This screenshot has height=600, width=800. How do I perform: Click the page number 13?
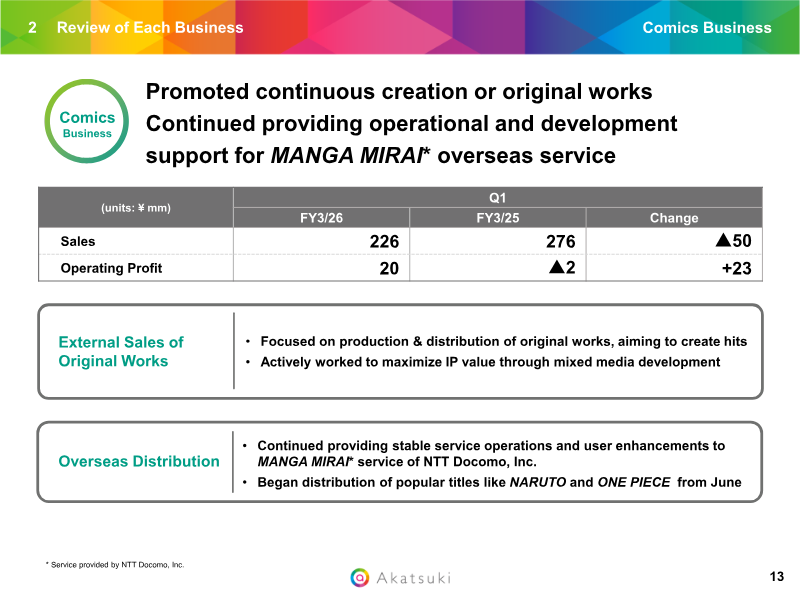[777, 577]
